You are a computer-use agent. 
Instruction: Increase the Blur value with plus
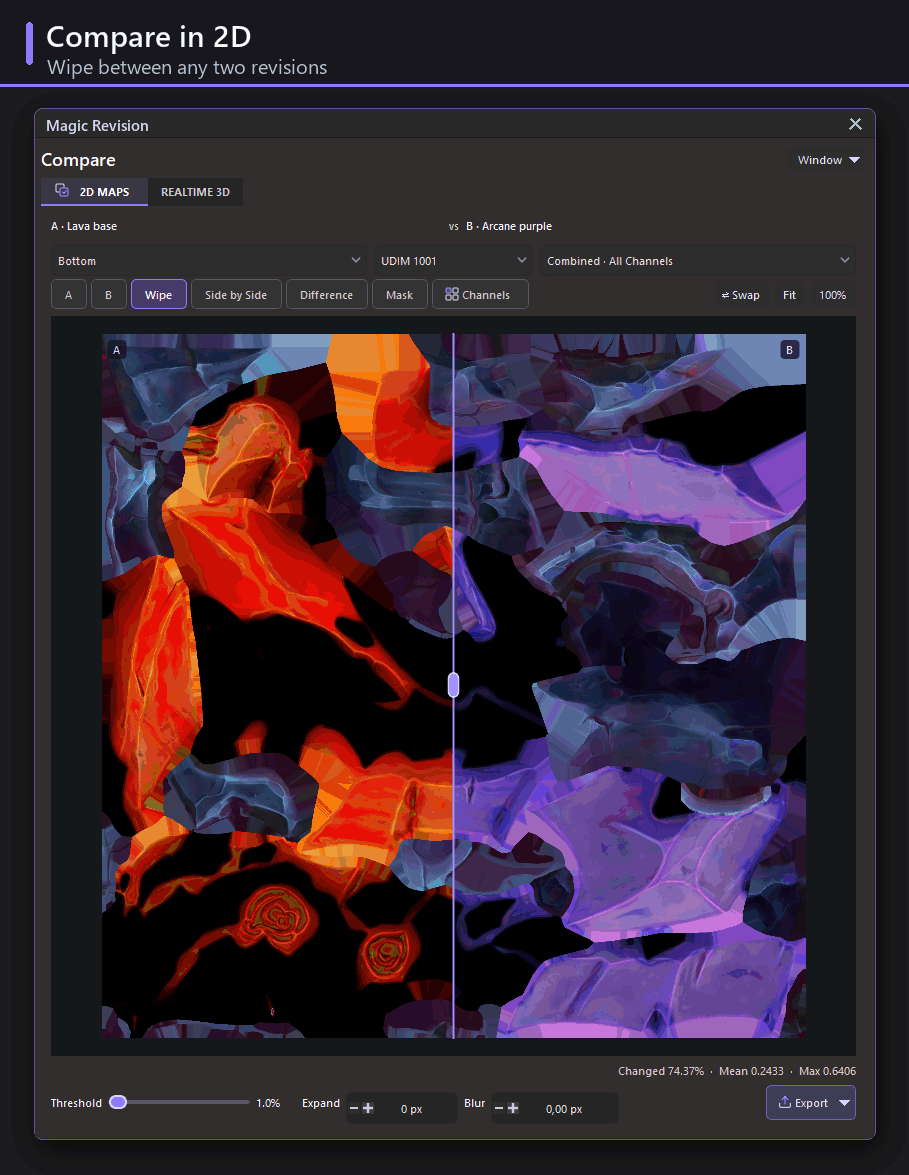pos(513,1108)
